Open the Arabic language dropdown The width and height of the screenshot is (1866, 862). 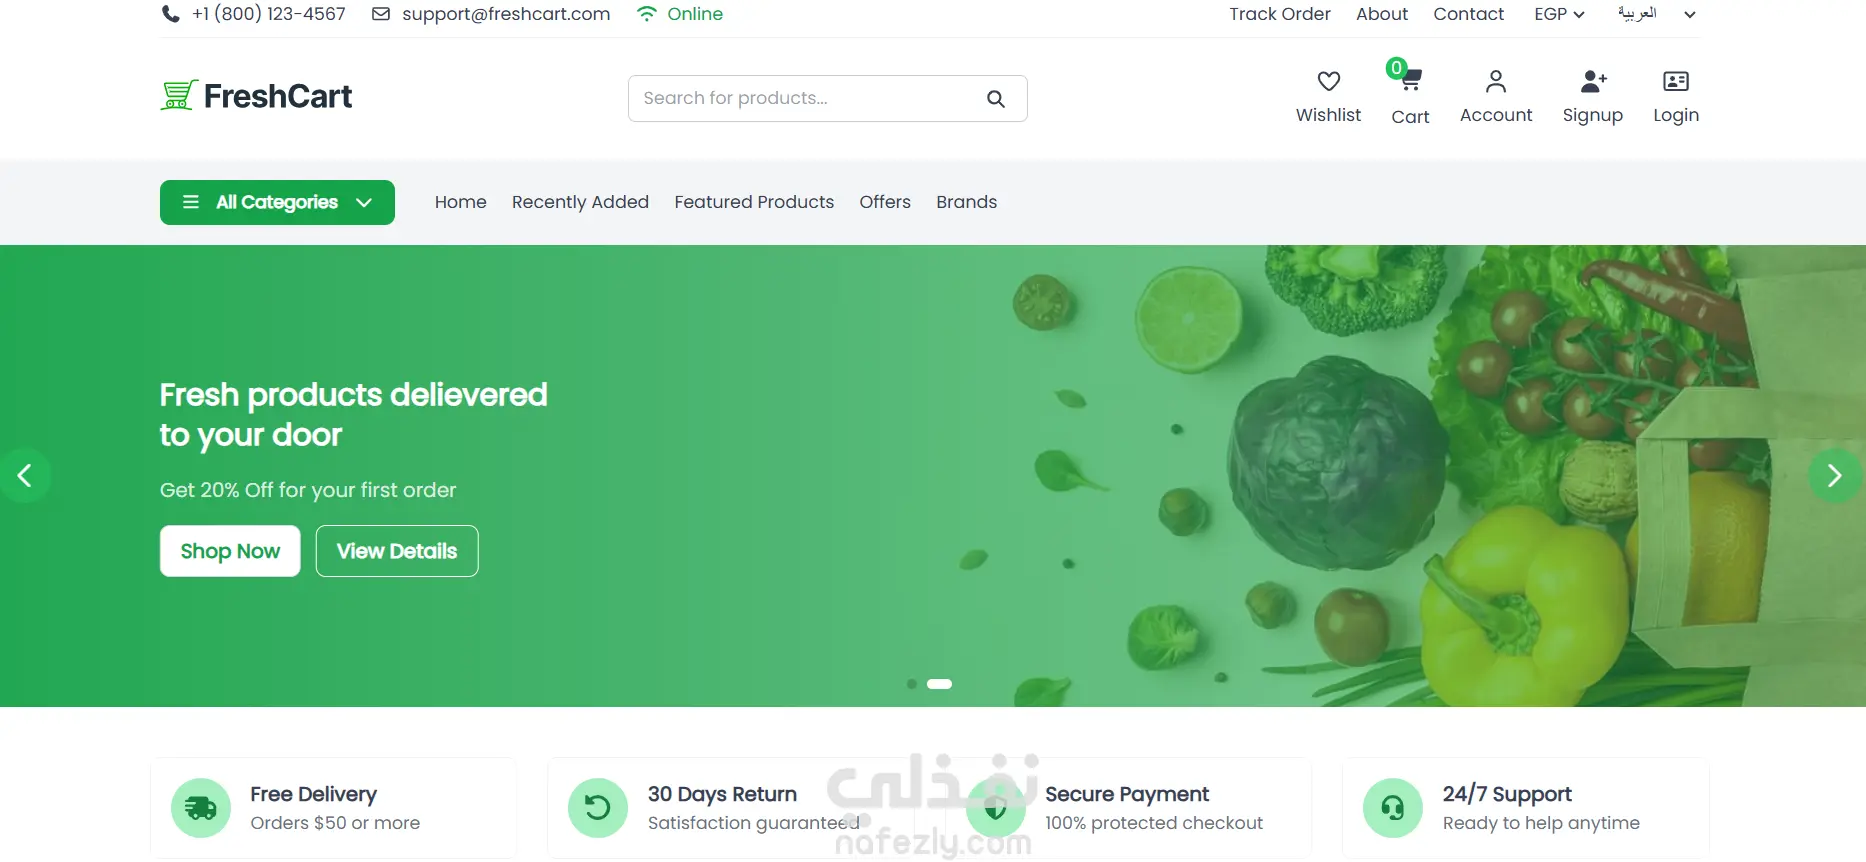pyautogui.click(x=1656, y=14)
